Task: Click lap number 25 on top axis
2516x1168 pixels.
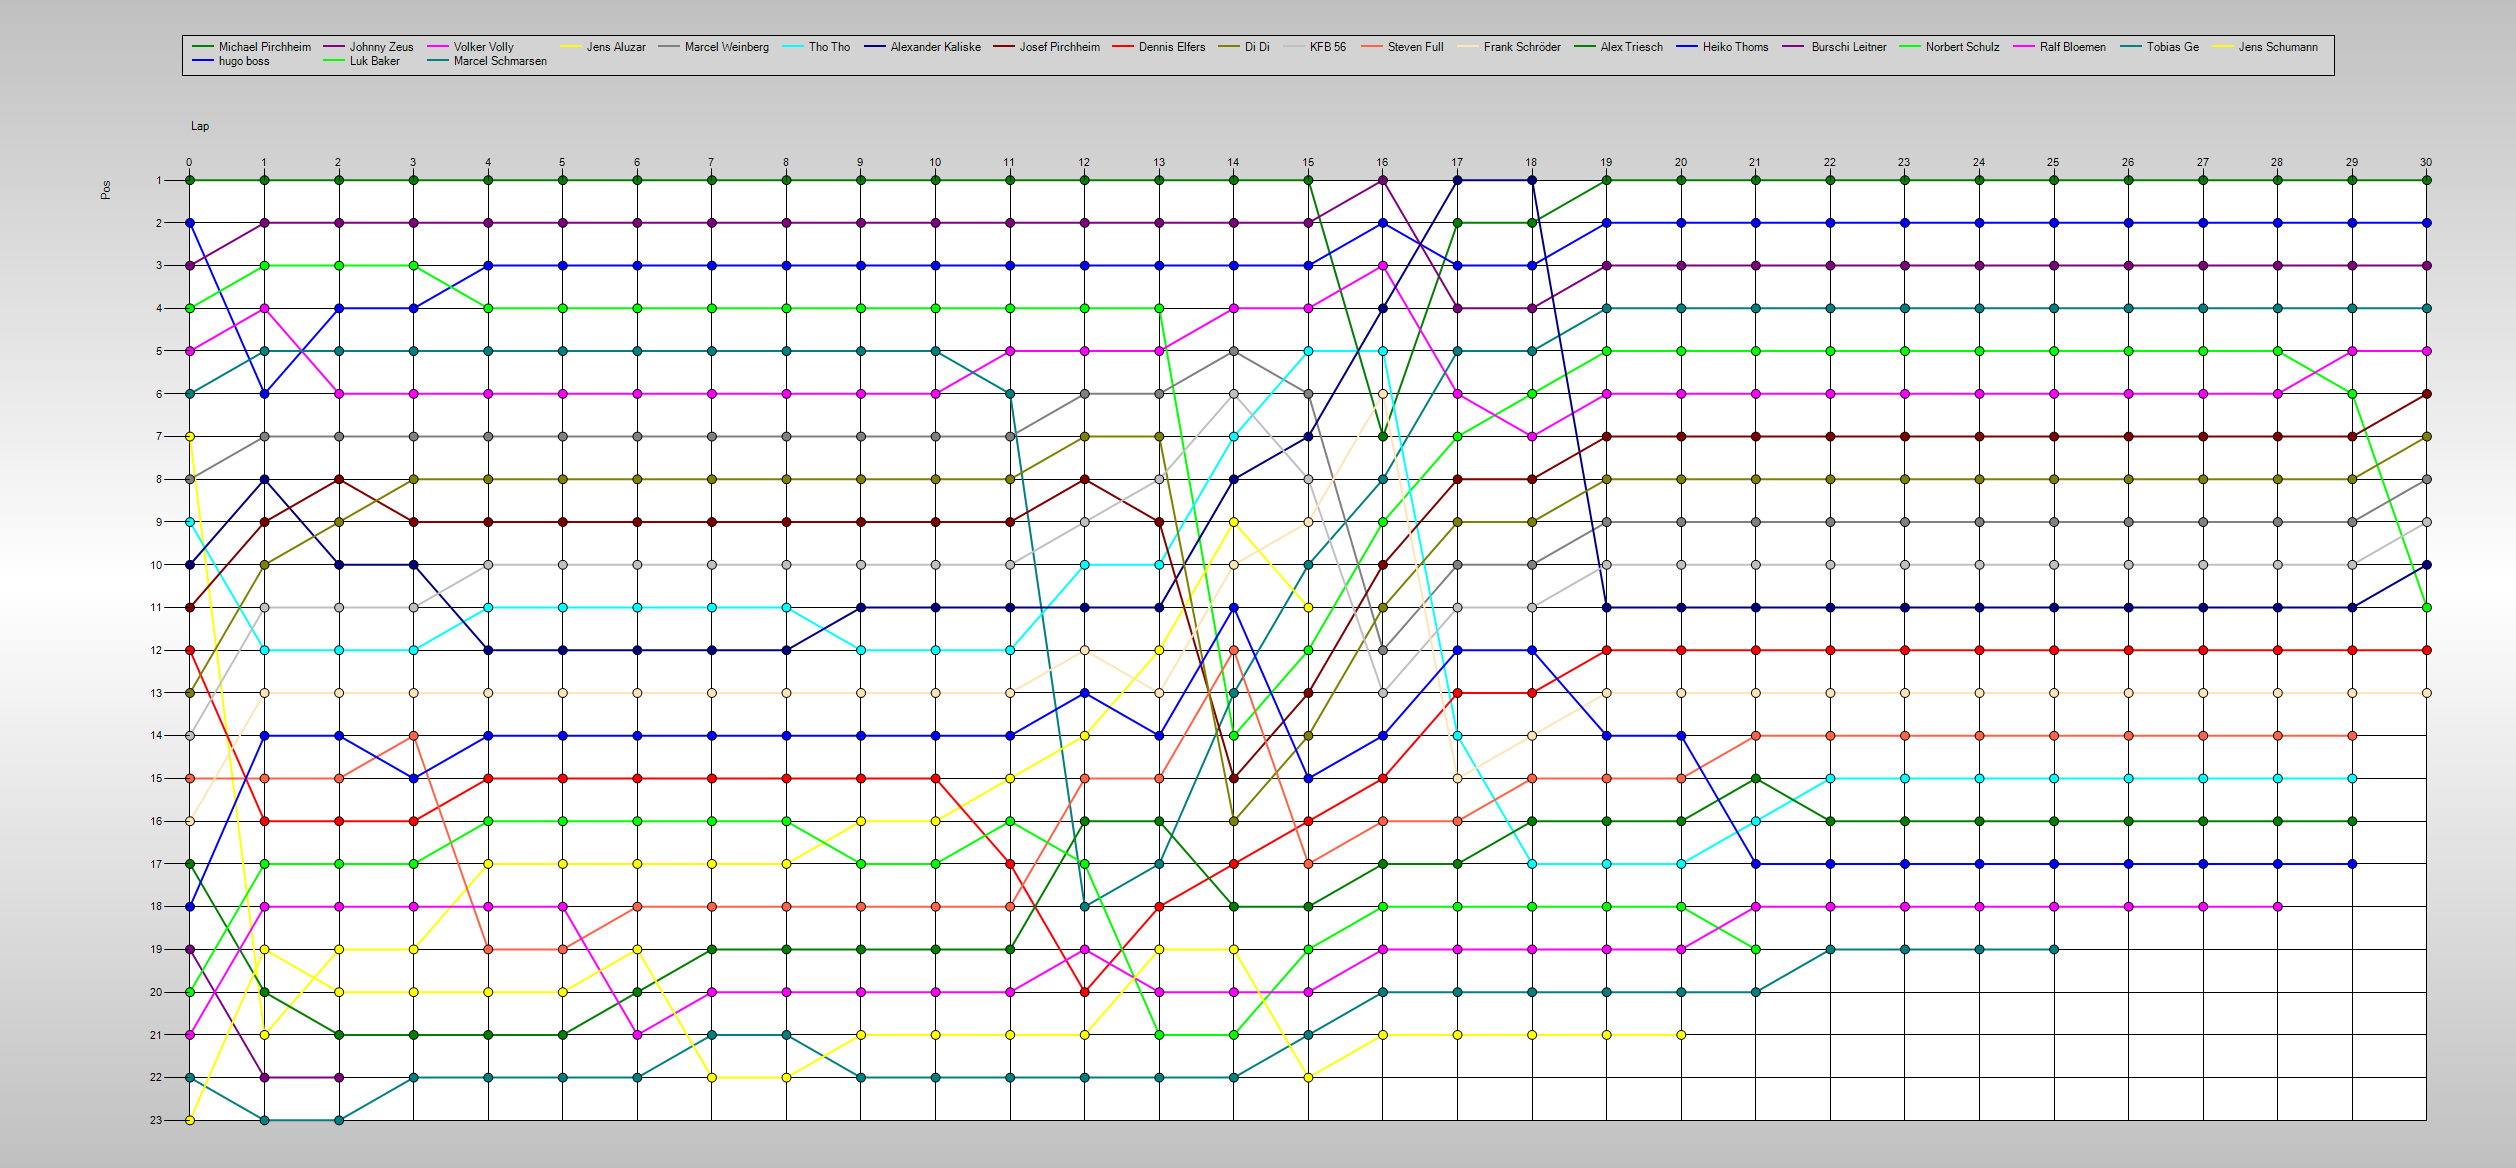Action: (x=2053, y=162)
